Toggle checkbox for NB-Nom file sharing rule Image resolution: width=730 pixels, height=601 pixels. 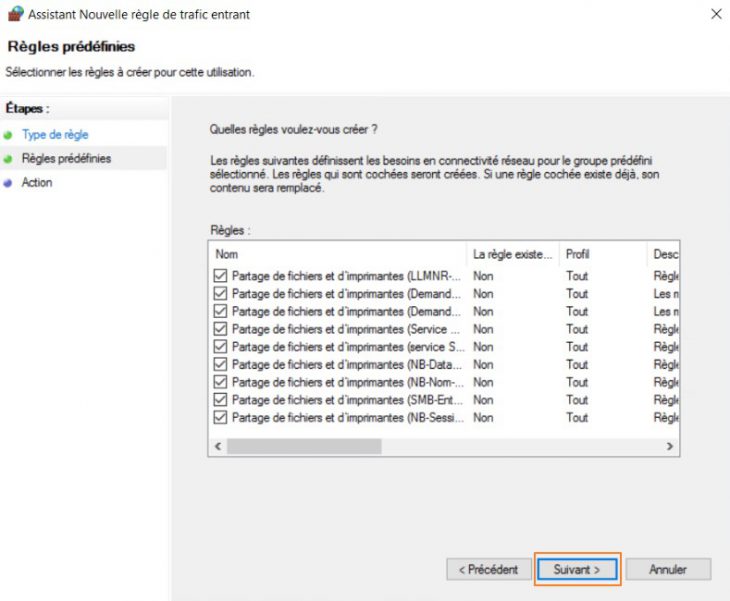pyautogui.click(x=220, y=382)
